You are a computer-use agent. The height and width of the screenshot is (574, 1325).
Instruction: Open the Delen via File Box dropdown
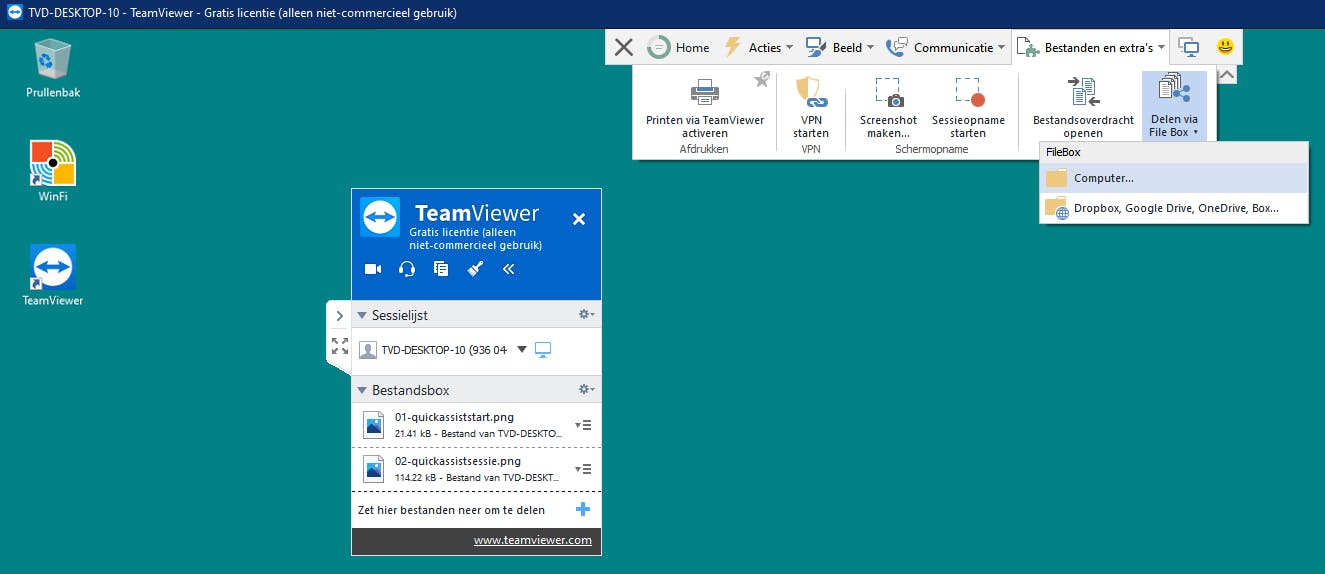pyautogui.click(x=1174, y=106)
